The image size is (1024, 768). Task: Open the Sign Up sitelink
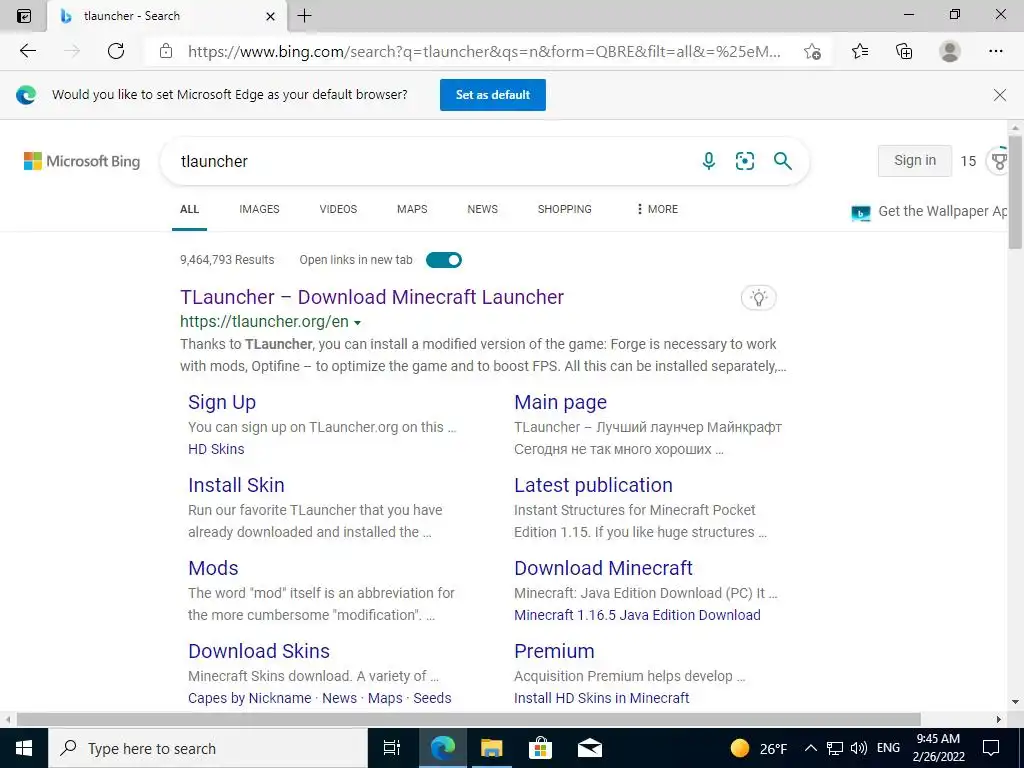pos(222,402)
